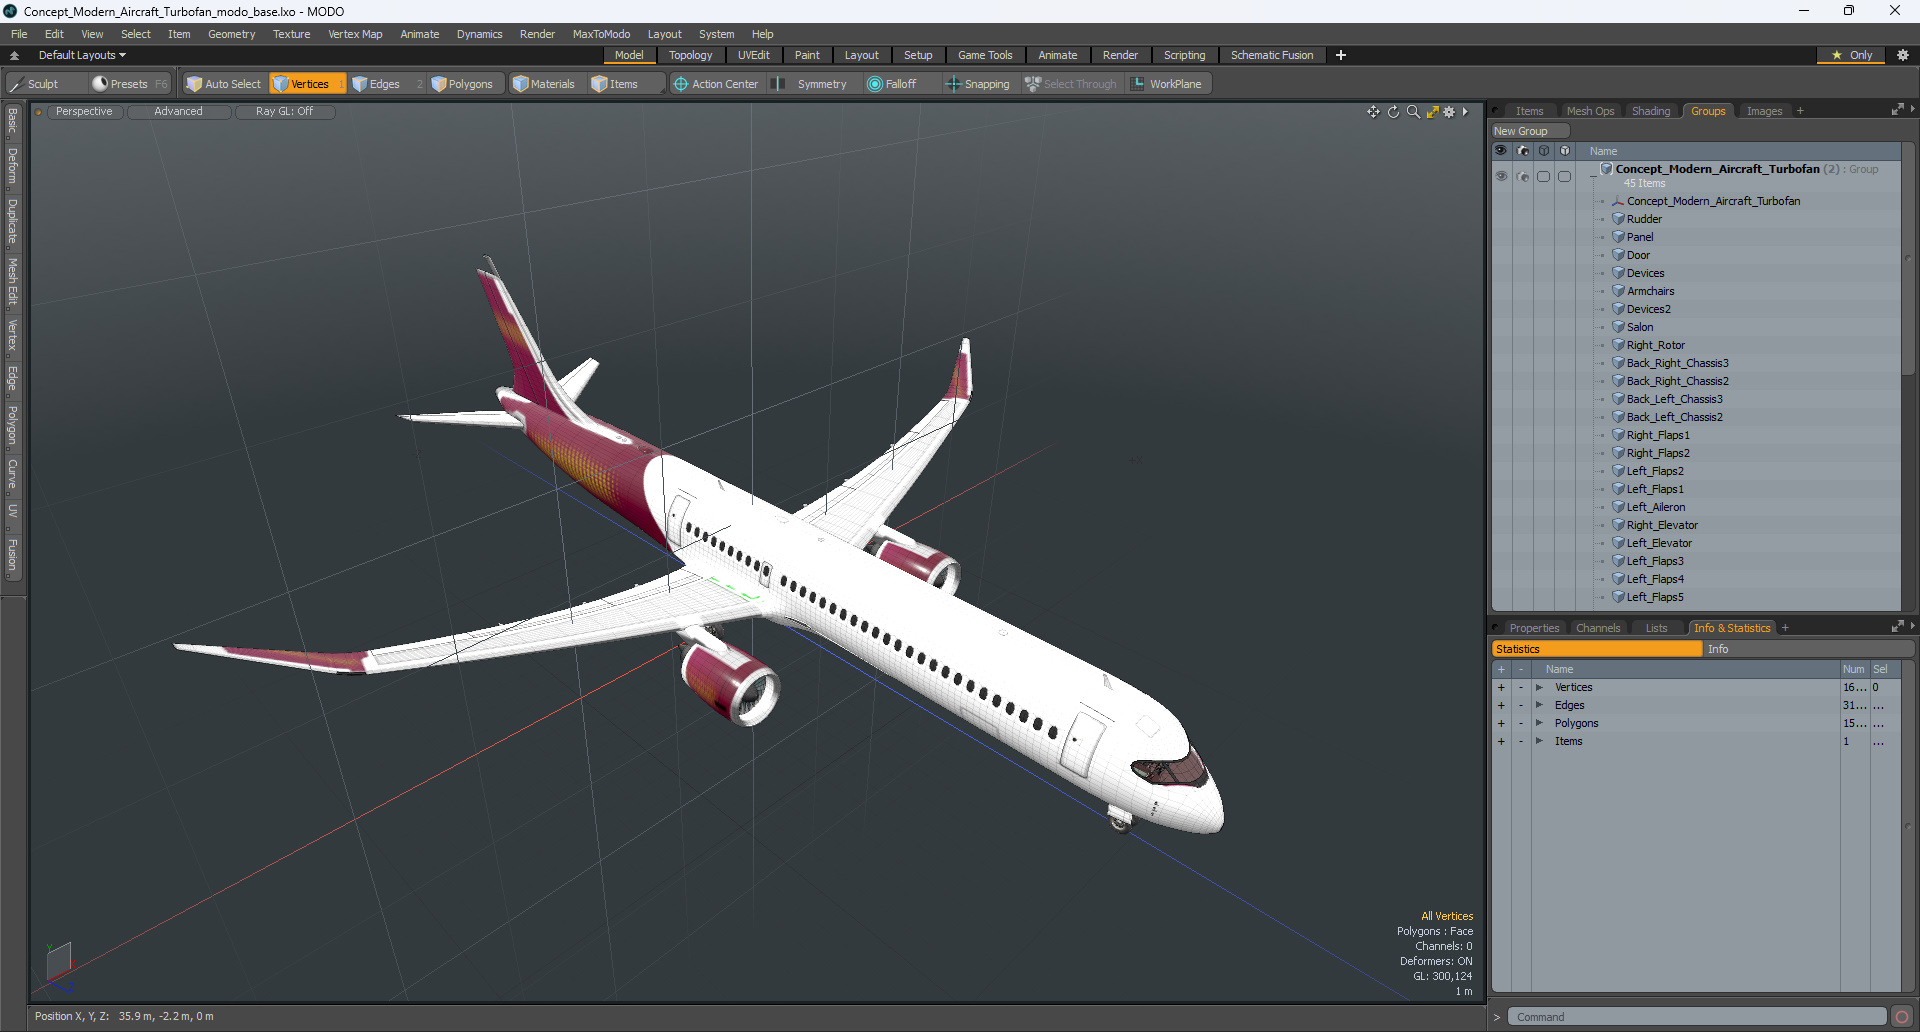1920x1032 pixels.
Task: Toggle visibility of Concept_Modern_Aircraft_Turbofan group
Action: (x=1501, y=176)
